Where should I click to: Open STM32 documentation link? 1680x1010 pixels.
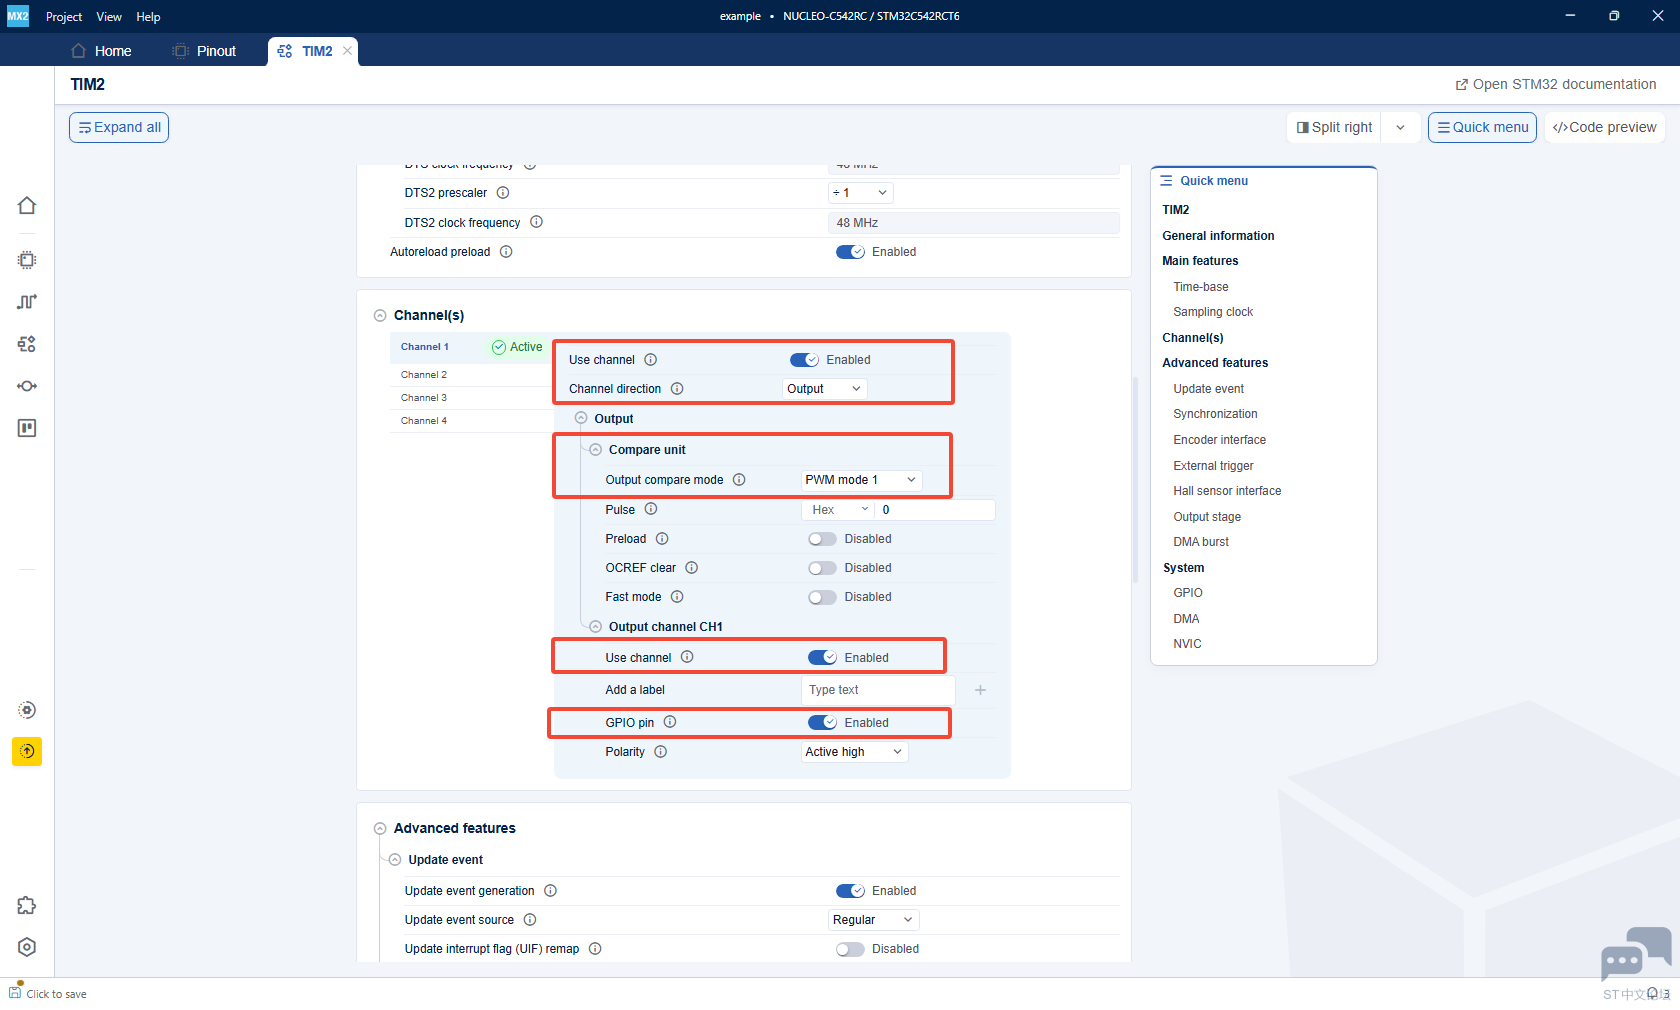click(x=1556, y=85)
